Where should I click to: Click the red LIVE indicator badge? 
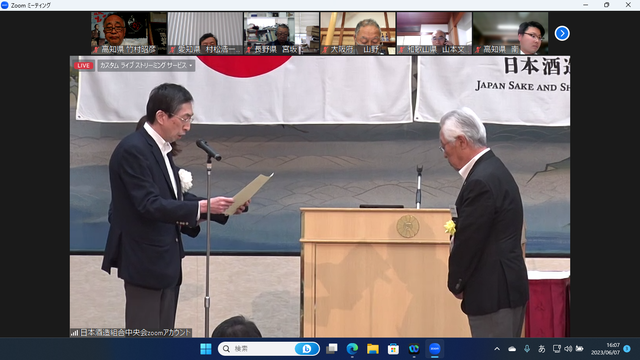coord(83,65)
